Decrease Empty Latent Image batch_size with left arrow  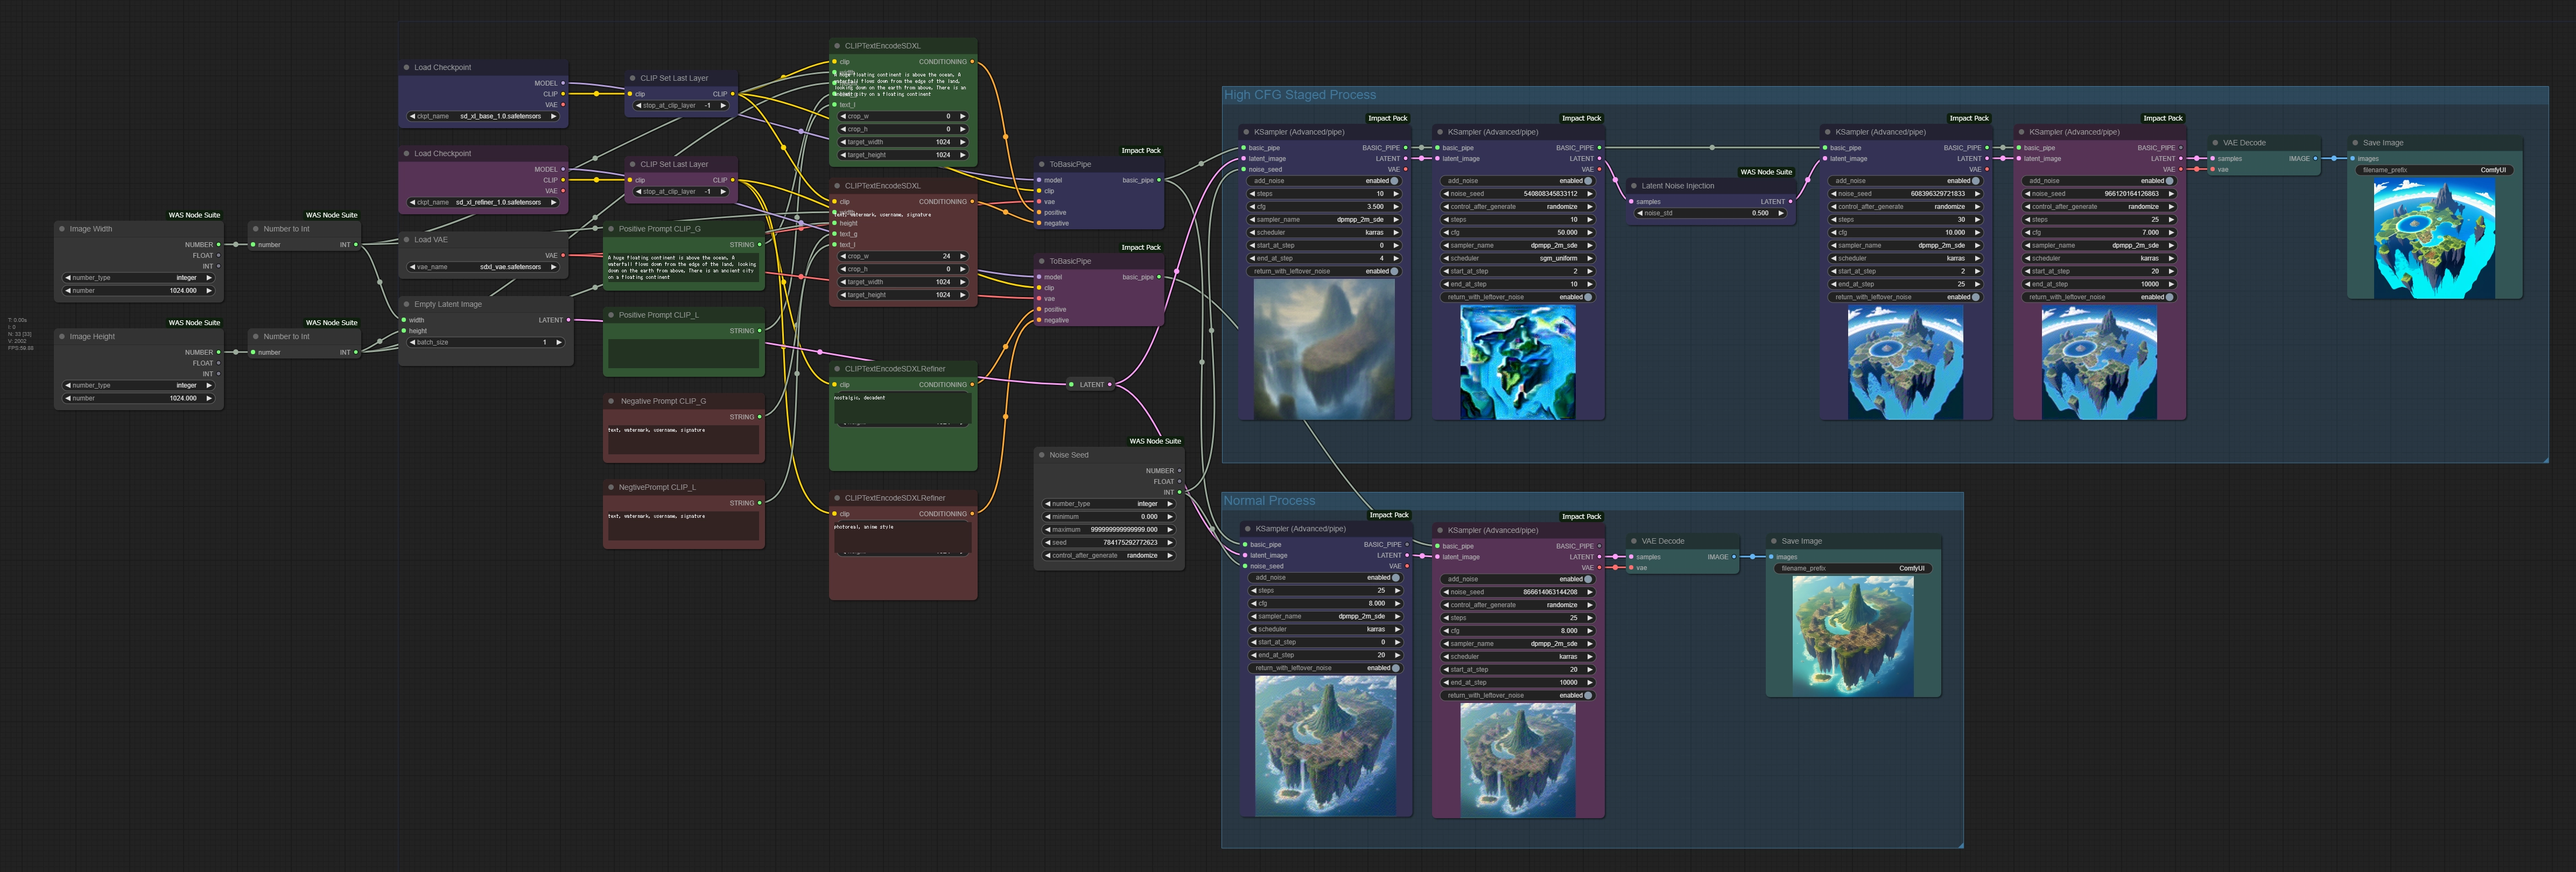point(412,342)
